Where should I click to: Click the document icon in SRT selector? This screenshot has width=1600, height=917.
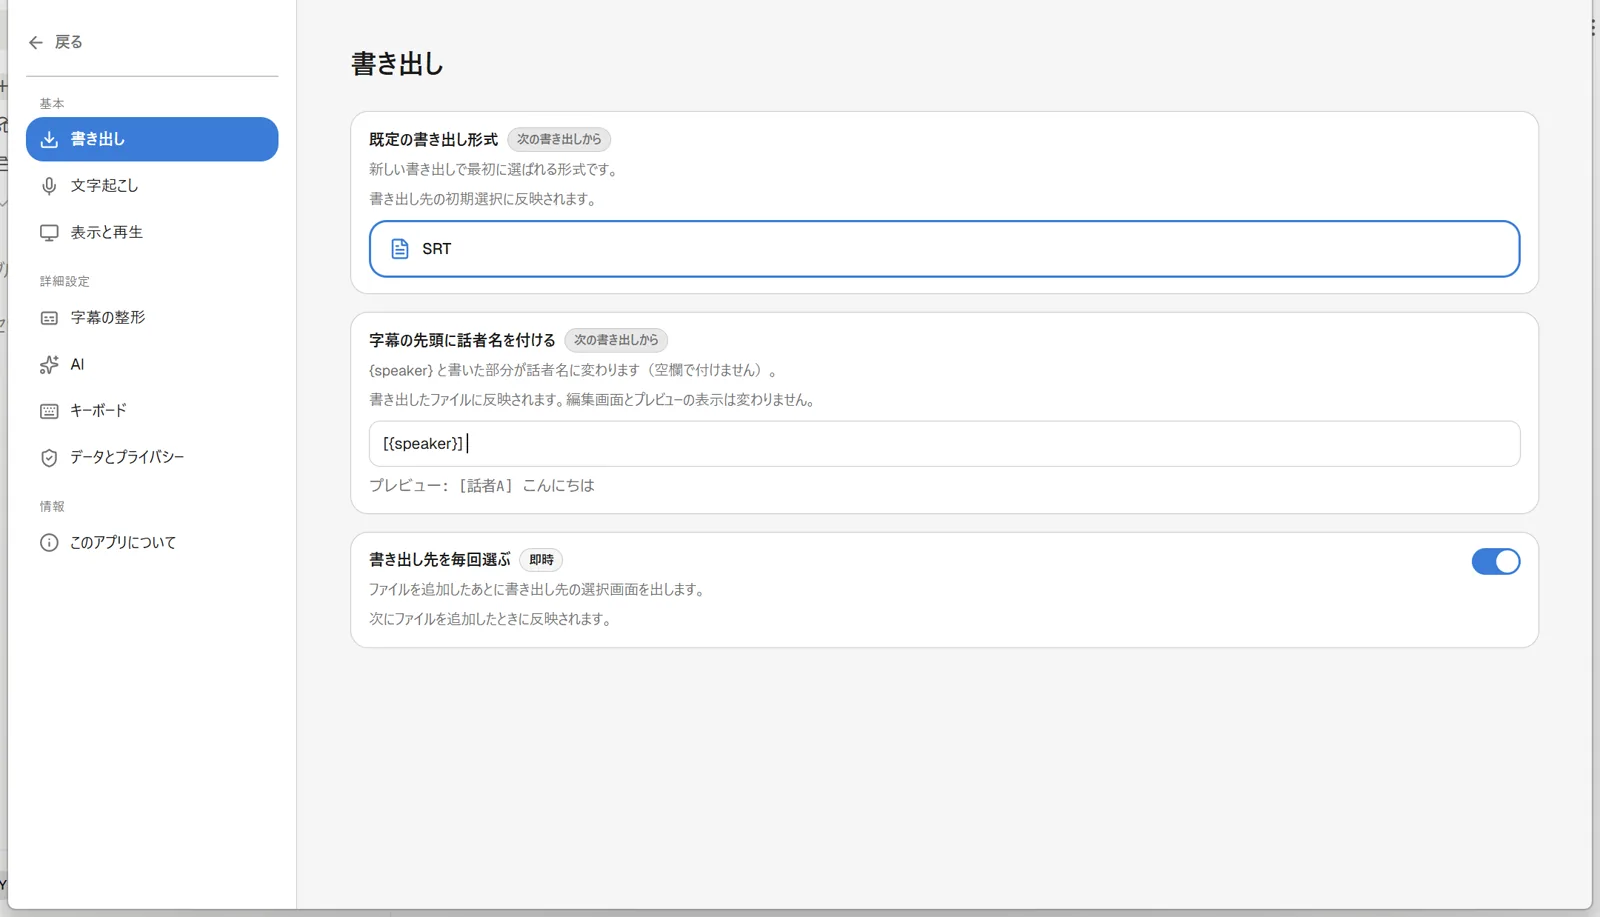pyautogui.click(x=400, y=249)
